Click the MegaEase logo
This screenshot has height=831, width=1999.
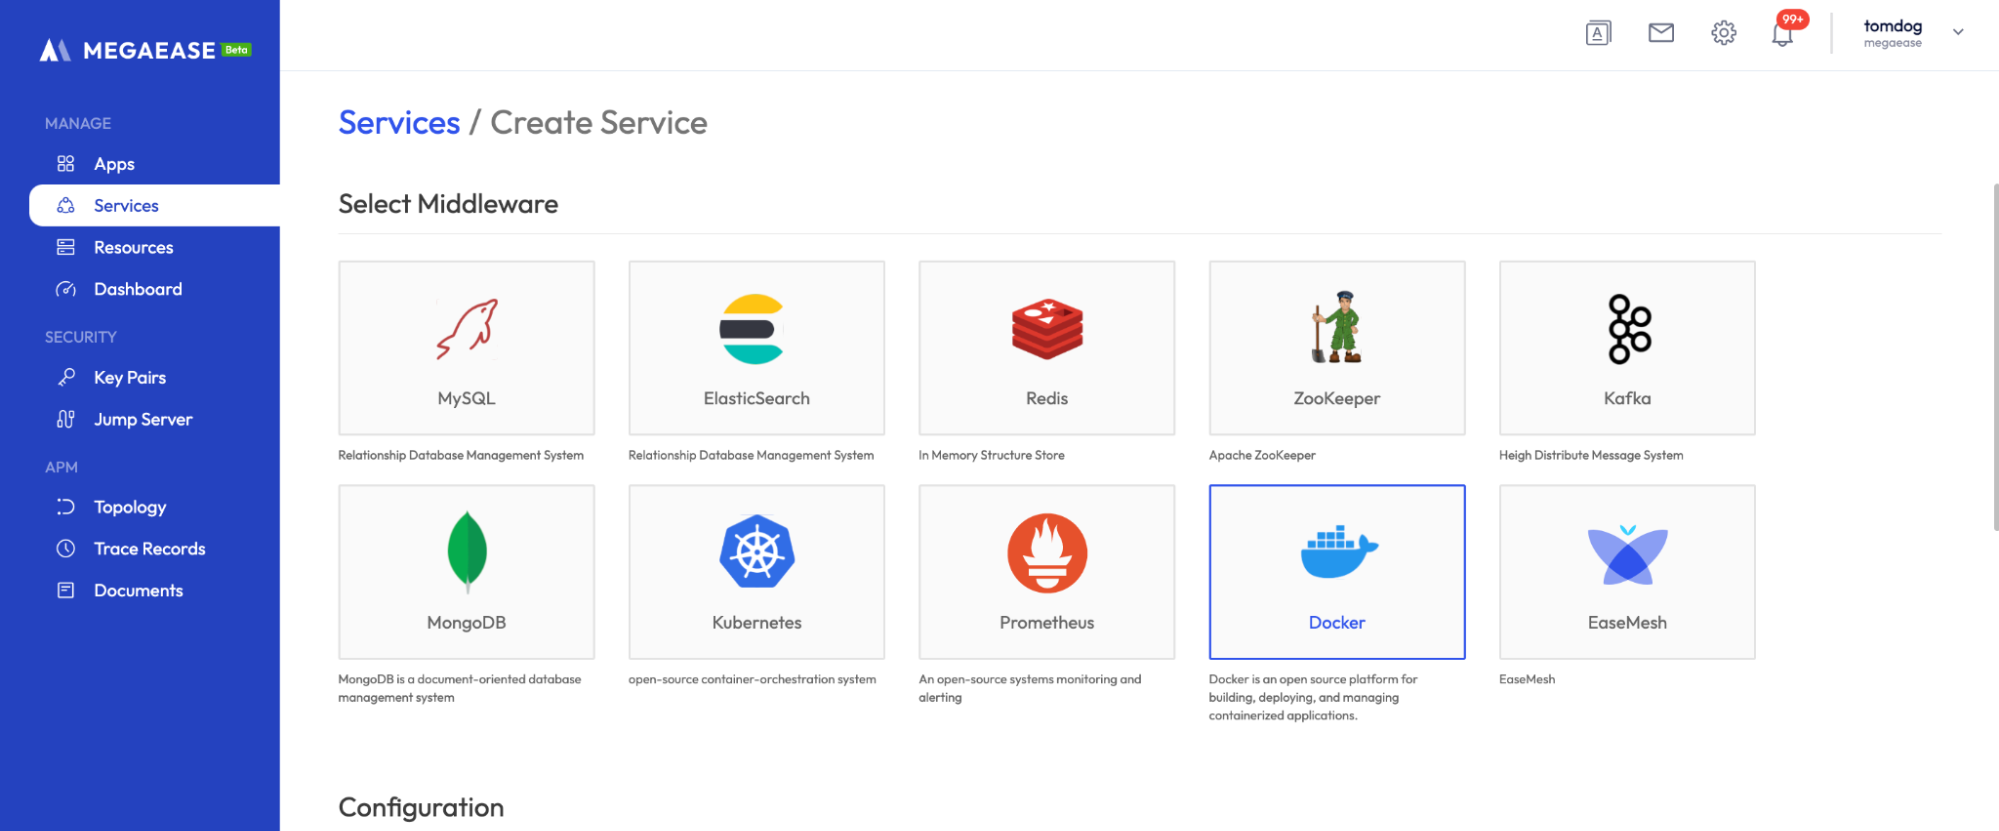click(127, 50)
